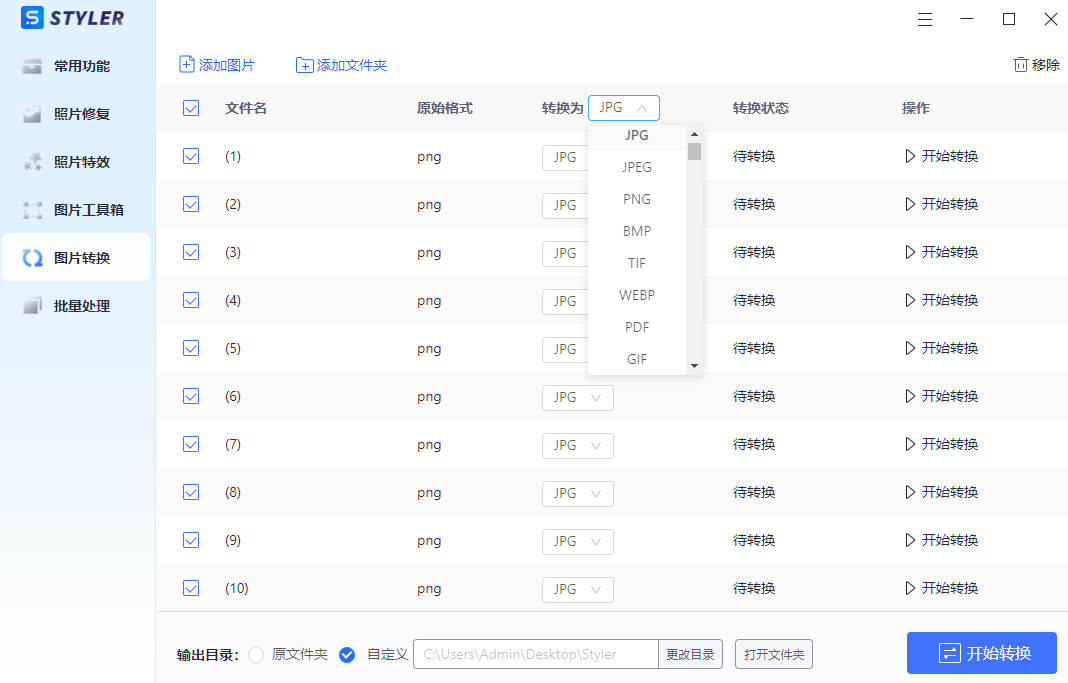The height and width of the screenshot is (683, 1068).
Task: Click the Styler logo icon
Action: (32, 18)
